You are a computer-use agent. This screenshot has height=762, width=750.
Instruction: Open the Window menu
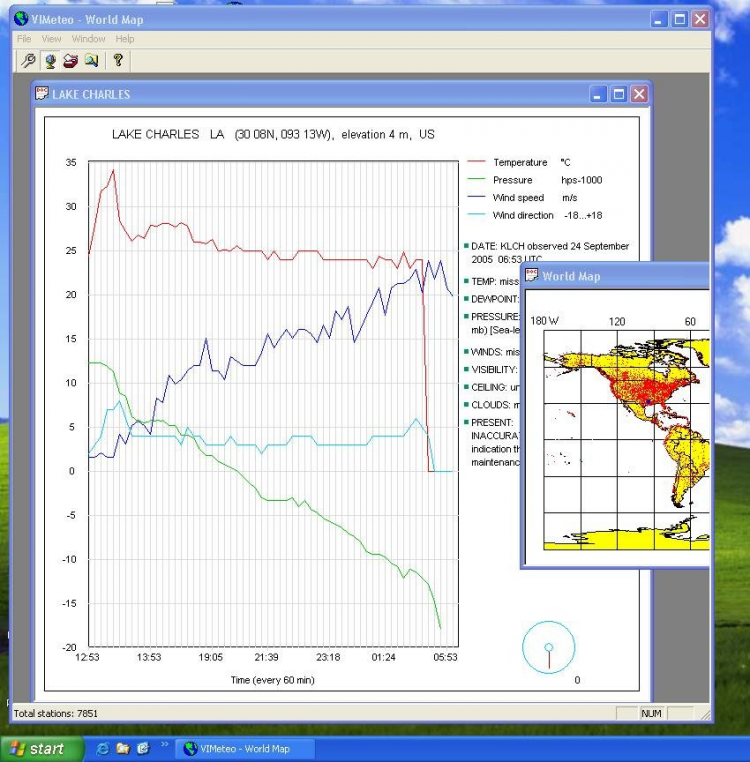pyautogui.click(x=88, y=39)
